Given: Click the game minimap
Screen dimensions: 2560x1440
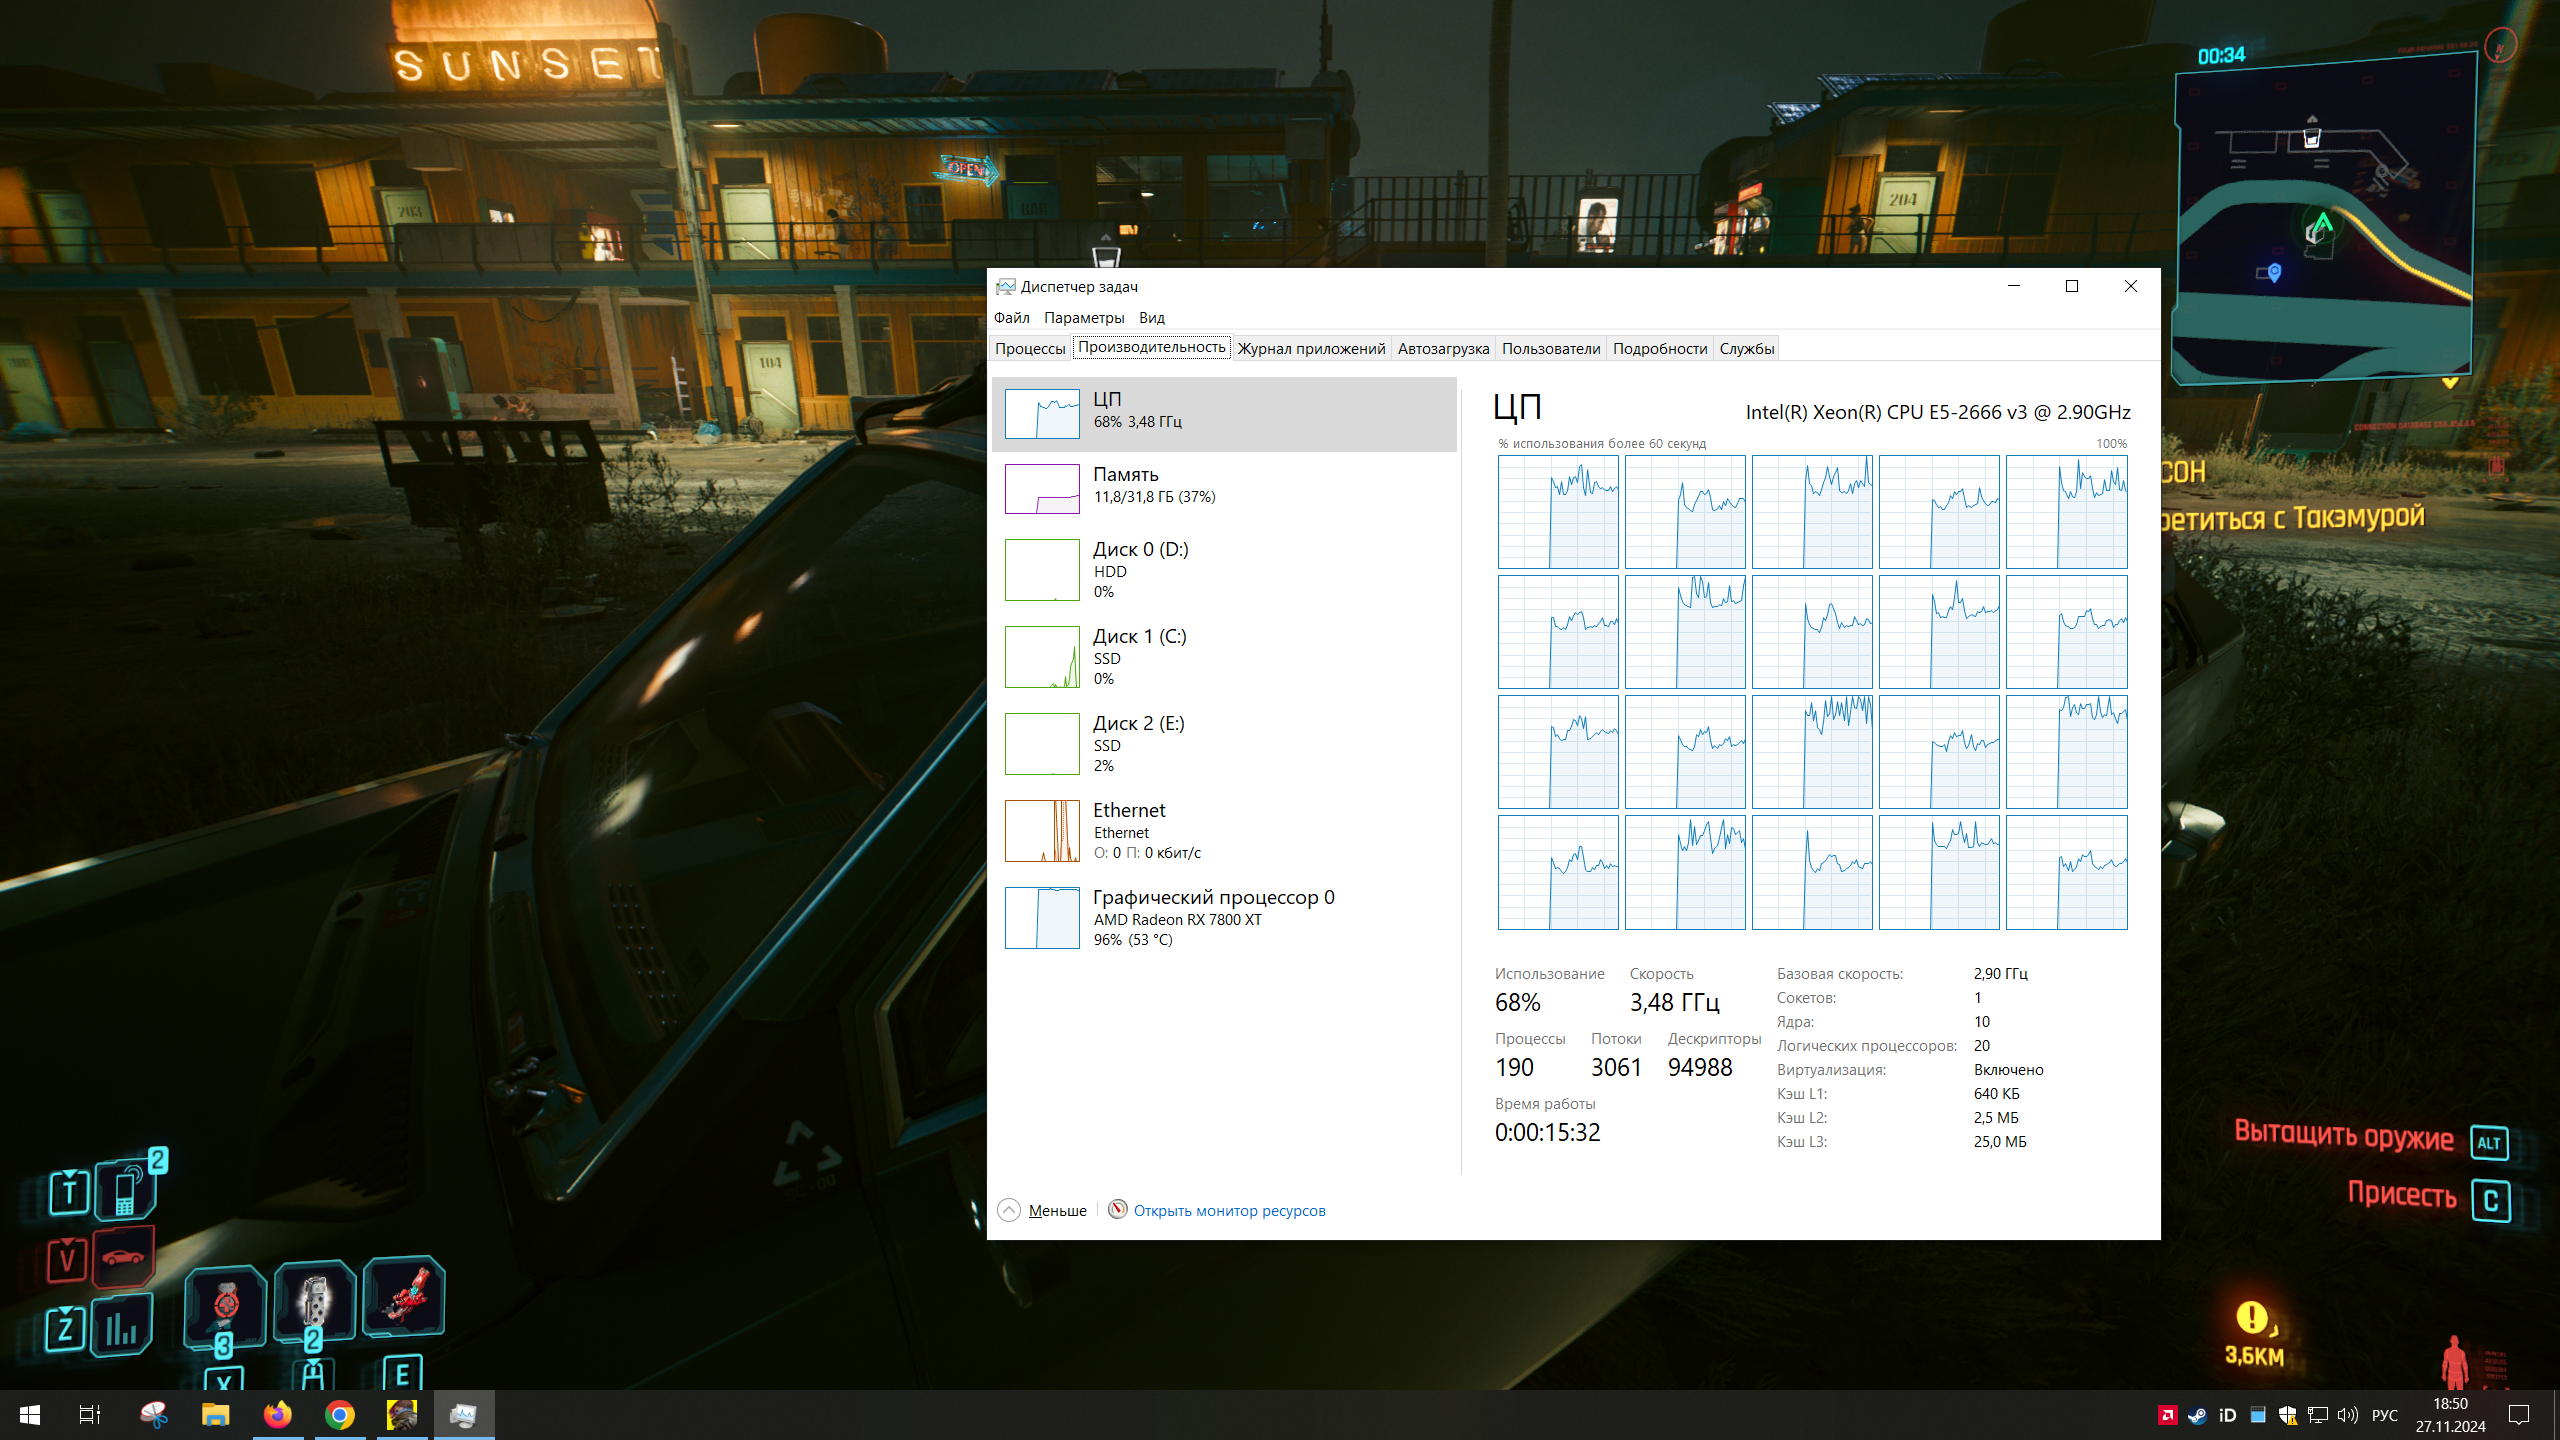Looking at the screenshot, I should coord(2323,218).
